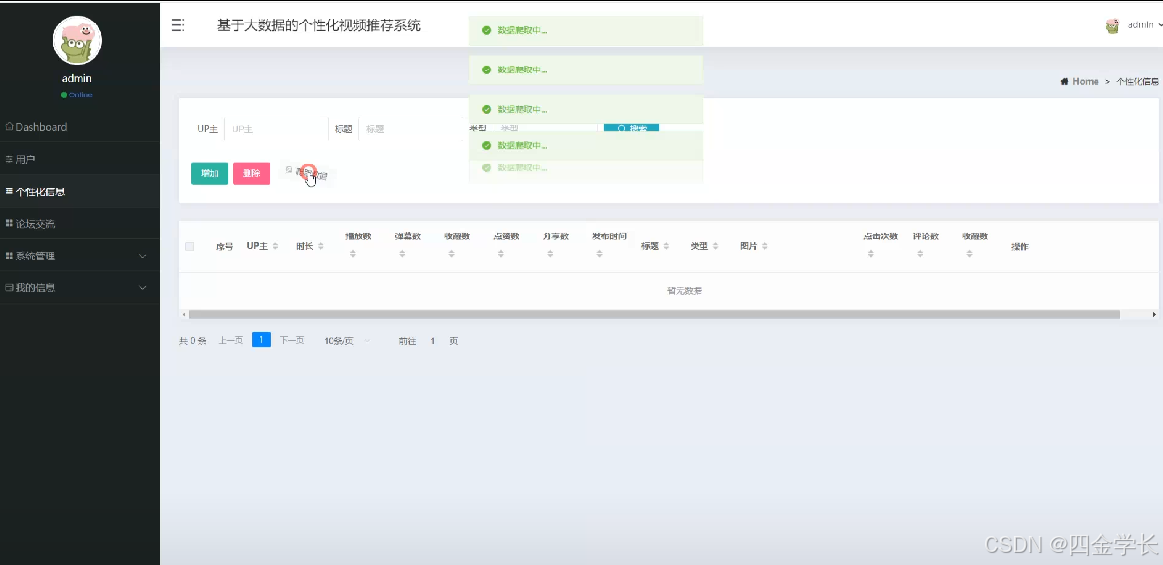Click the crawl data button beside 删除
The image size is (1163, 565).
coord(306,174)
